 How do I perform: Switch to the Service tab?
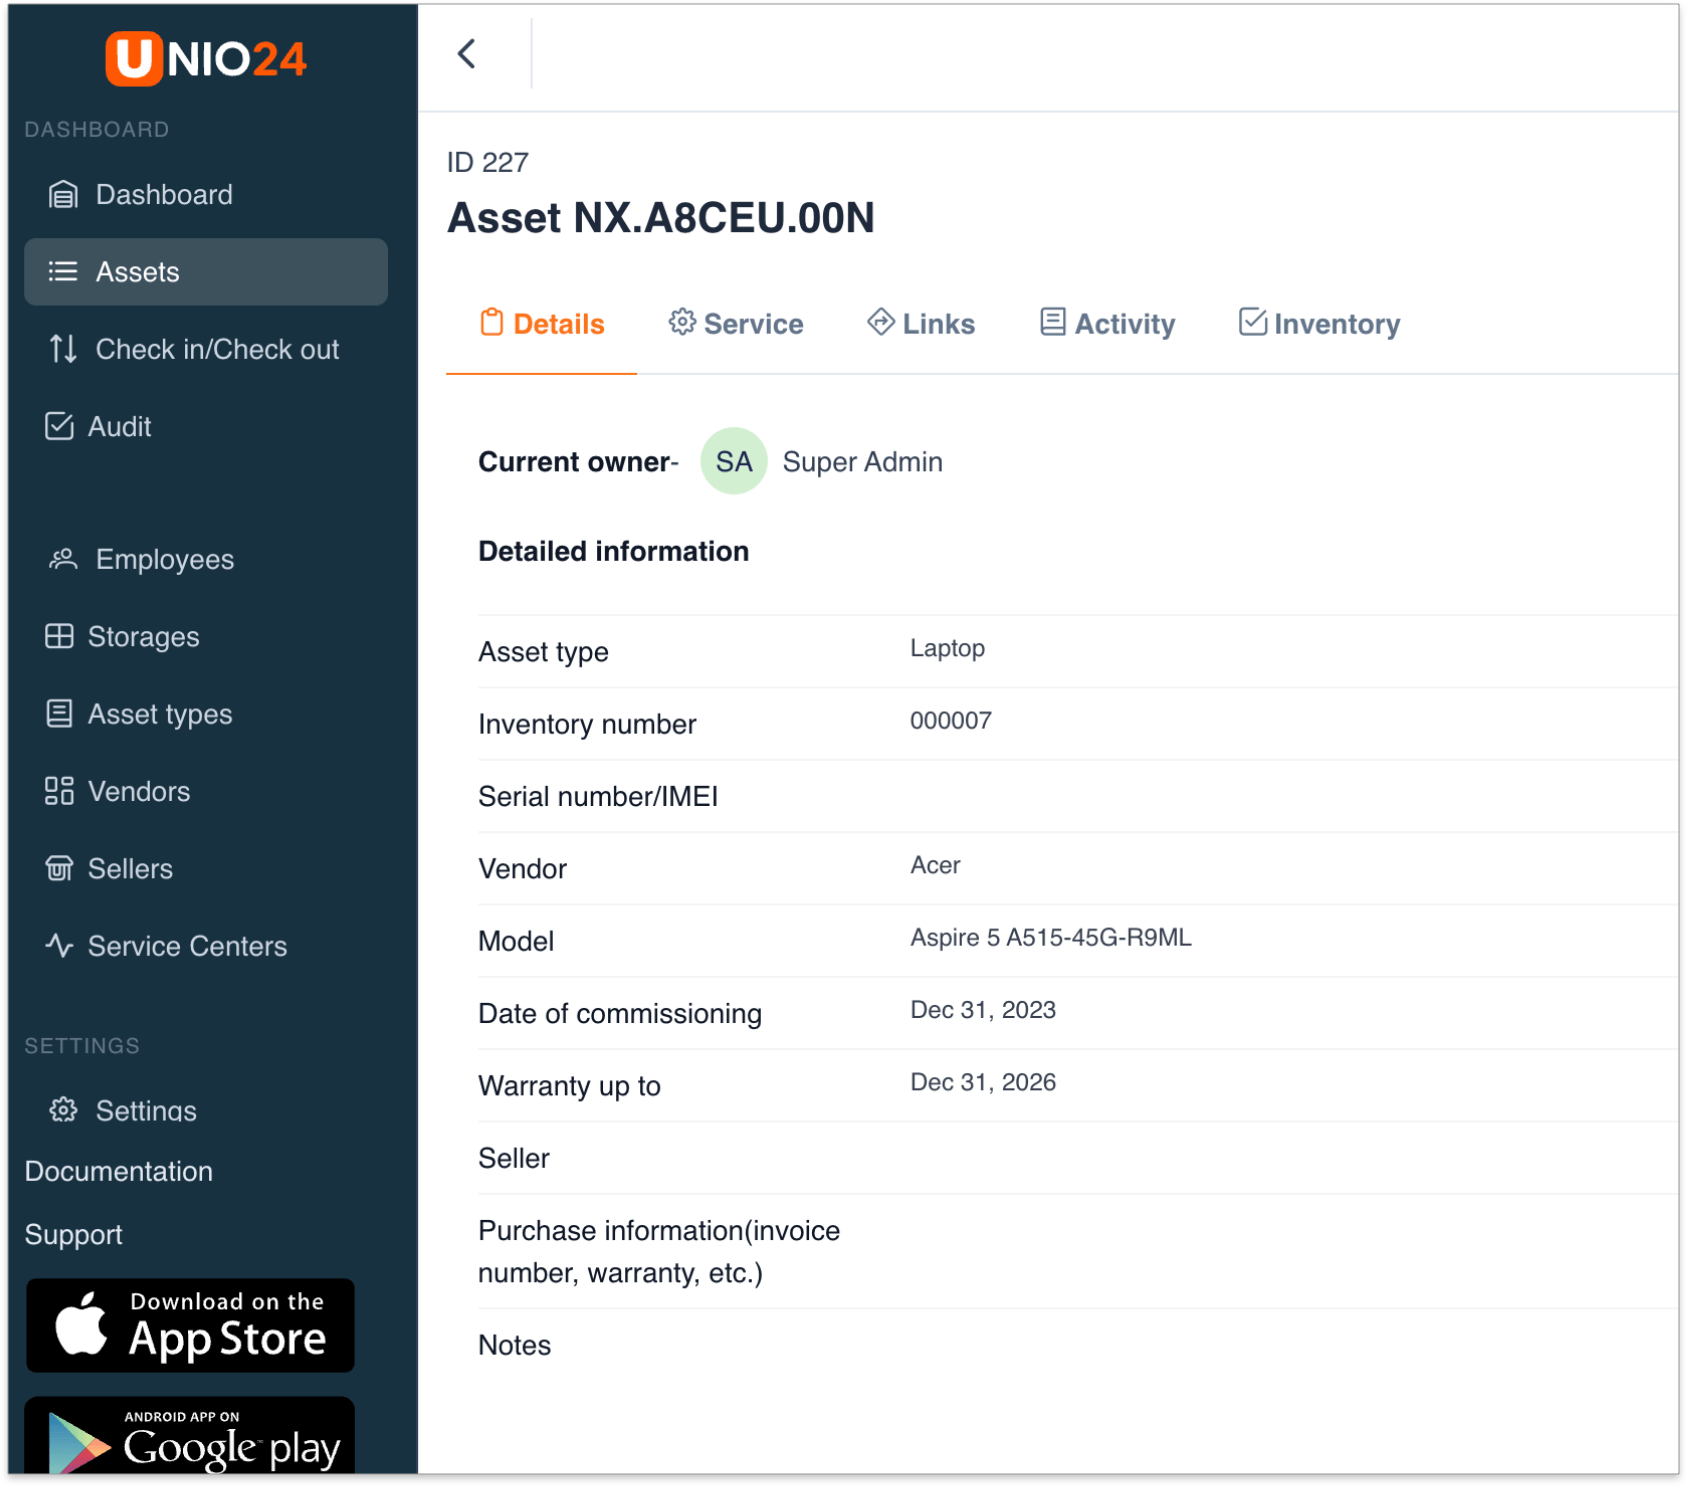tap(736, 324)
